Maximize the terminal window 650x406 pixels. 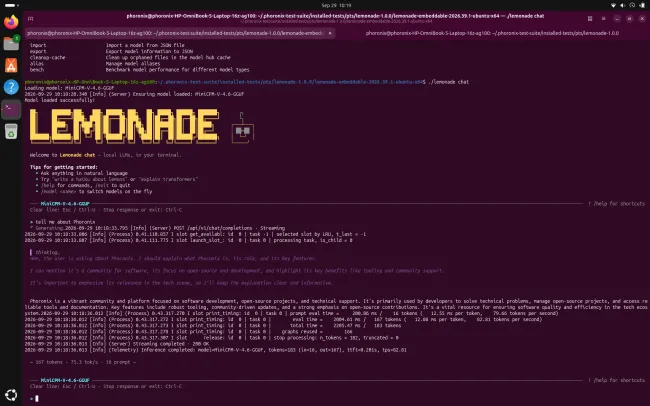(x=629, y=19)
